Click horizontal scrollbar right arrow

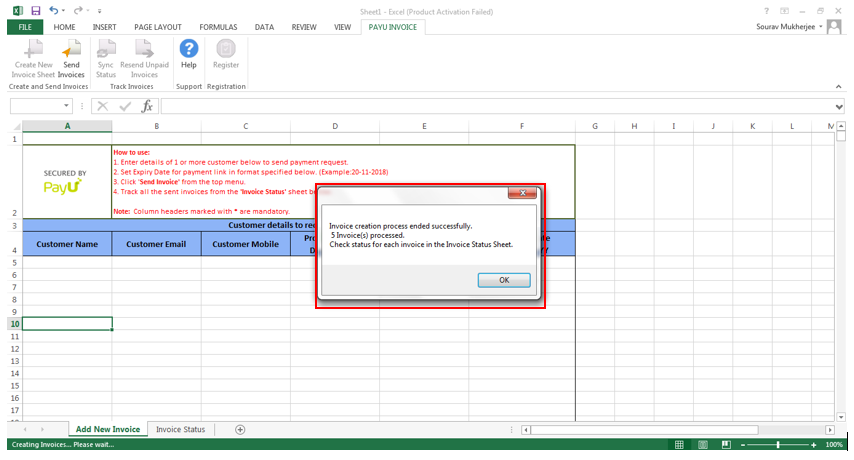click(x=829, y=430)
